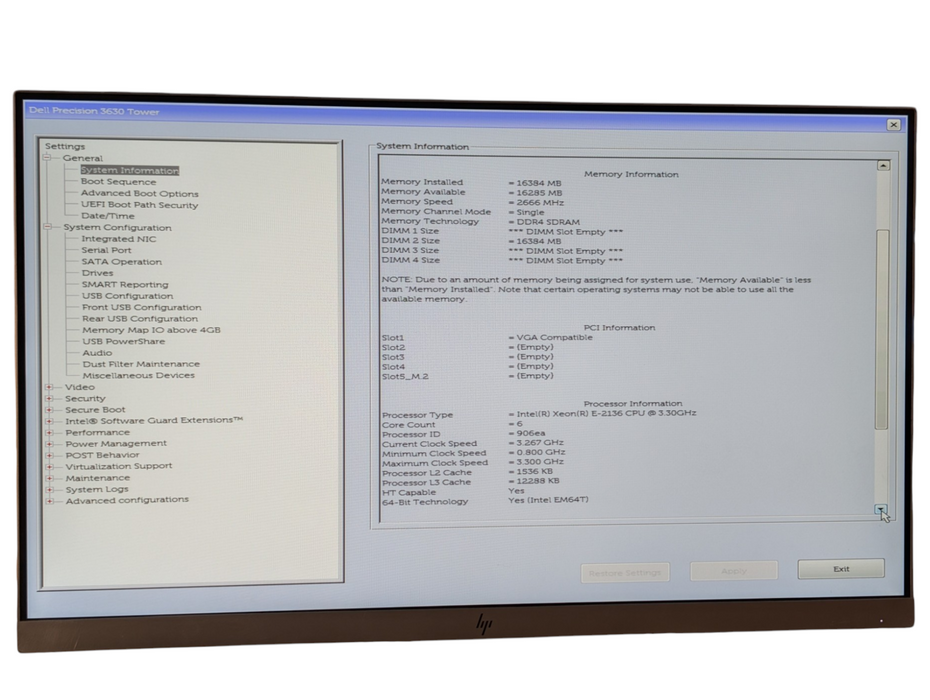Expand the Virtualization Support tree node
The height and width of the screenshot is (700, 930).
pyautogui.click(x=50, y=466)
